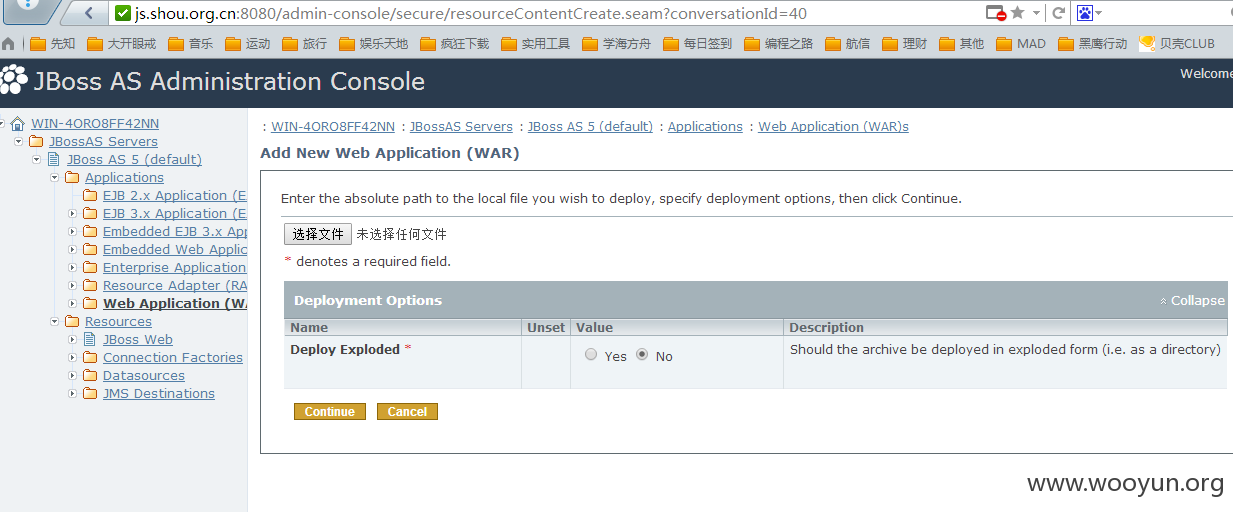This screenshot has height=512, width=1233.
Task: Collapse the JBoss AS 5 (default) node
Action: 37,160
